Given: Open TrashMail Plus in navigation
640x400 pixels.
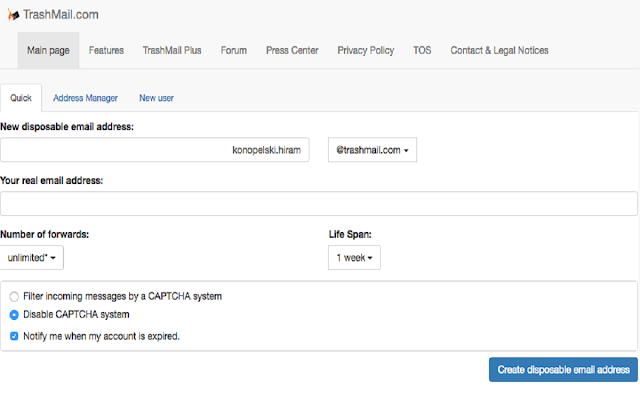Looking at the screenshot, I should [x=172, y=50].
